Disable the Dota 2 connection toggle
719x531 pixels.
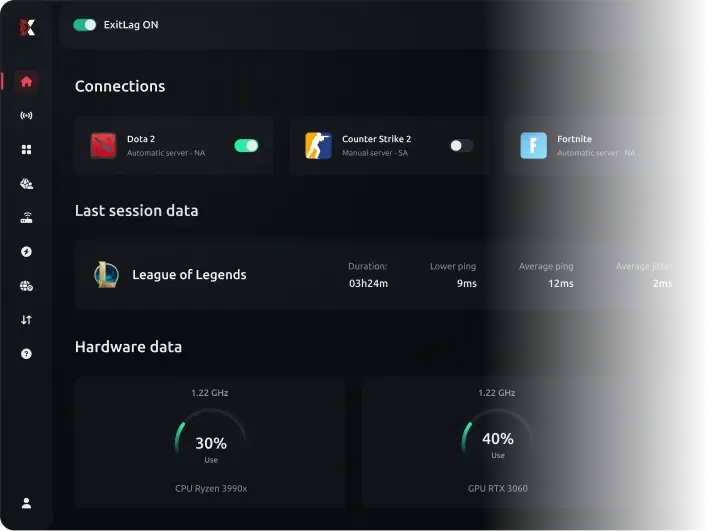[x=246, y=146]
